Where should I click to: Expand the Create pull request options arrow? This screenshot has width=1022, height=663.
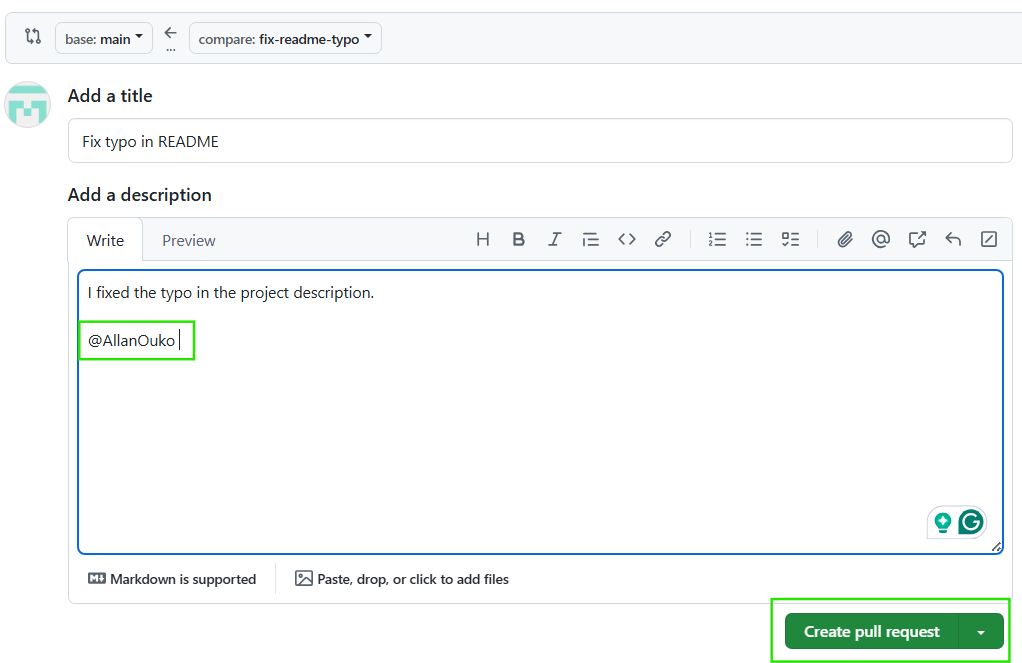click(981, 631)
